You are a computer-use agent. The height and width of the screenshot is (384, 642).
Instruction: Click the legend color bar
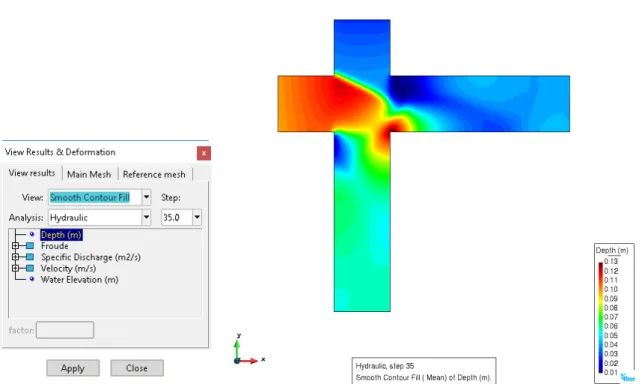pos(600,318)
